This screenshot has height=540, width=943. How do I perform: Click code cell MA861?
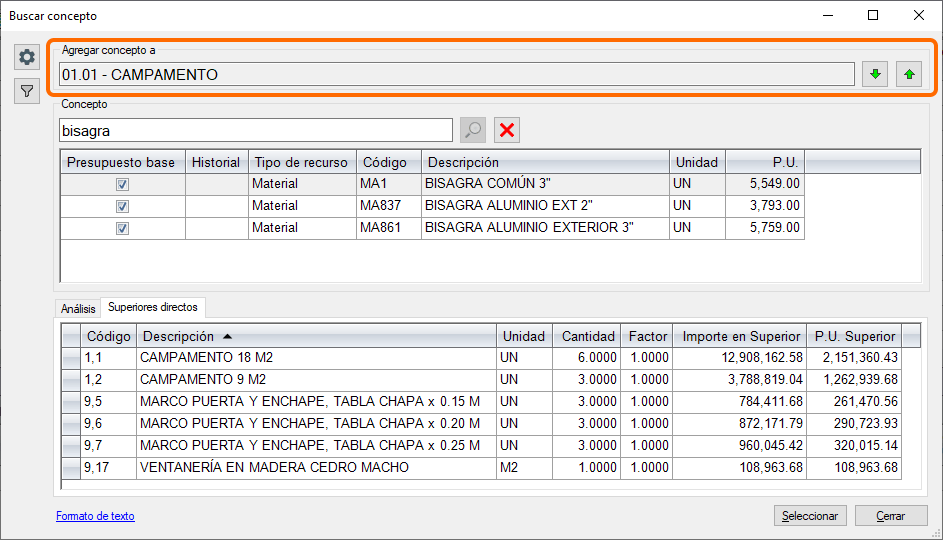pos(389,228)
